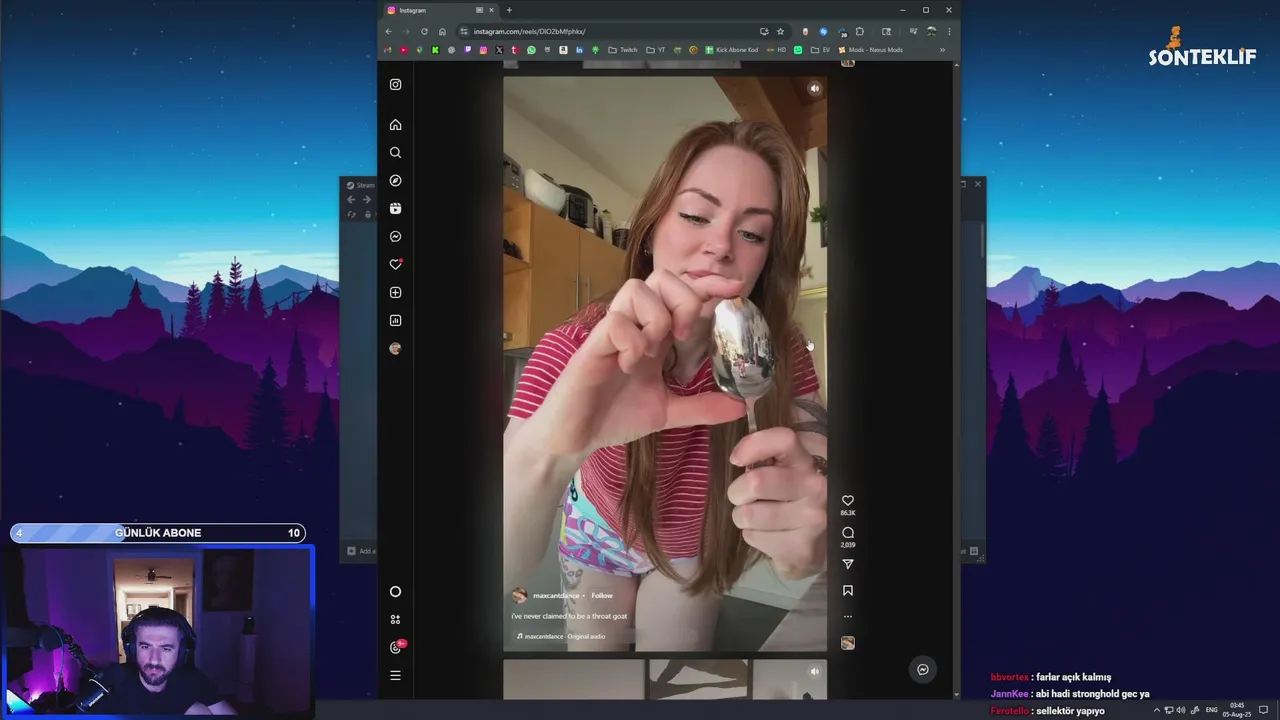Open Chrome Extensions puzzle icon
This screenshot has height=720, width=1280.
click(x=860, y=31)
